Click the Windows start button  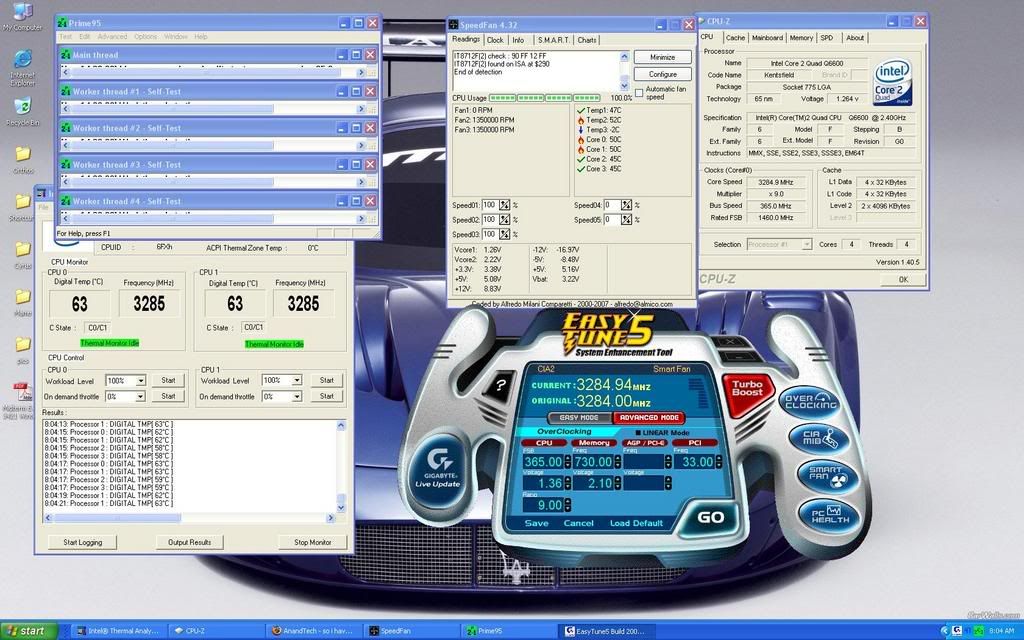pyautogui.click(x=27, y=631)
